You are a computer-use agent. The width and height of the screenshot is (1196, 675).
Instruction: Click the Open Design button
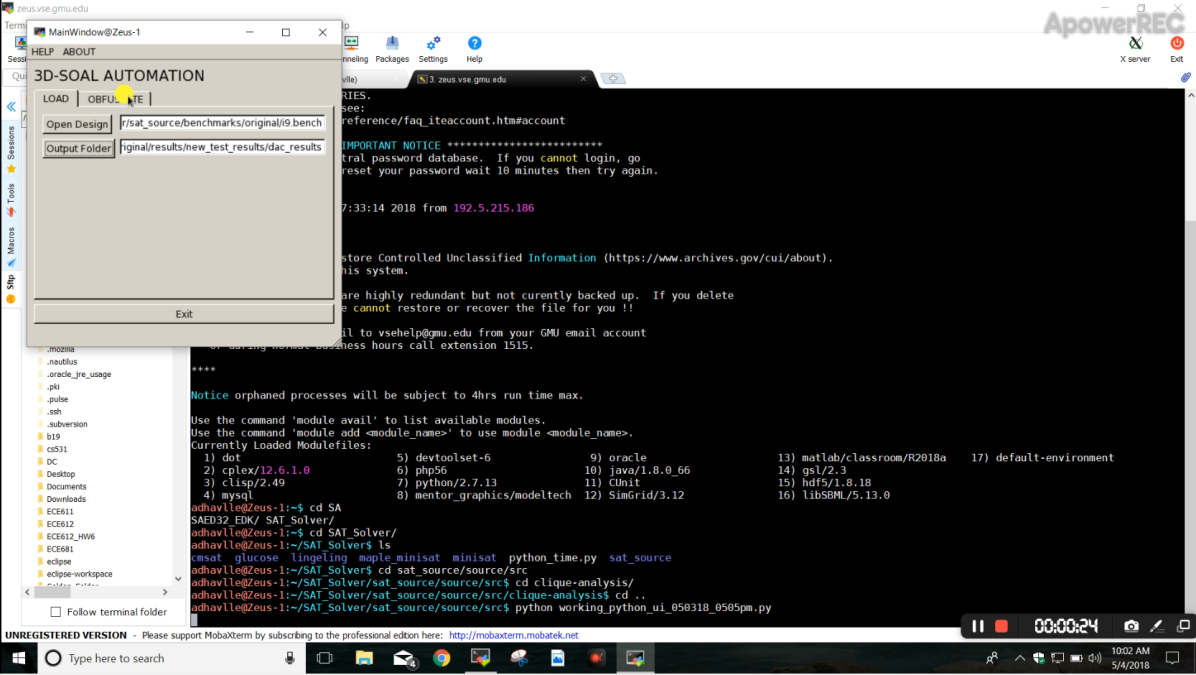77,124
